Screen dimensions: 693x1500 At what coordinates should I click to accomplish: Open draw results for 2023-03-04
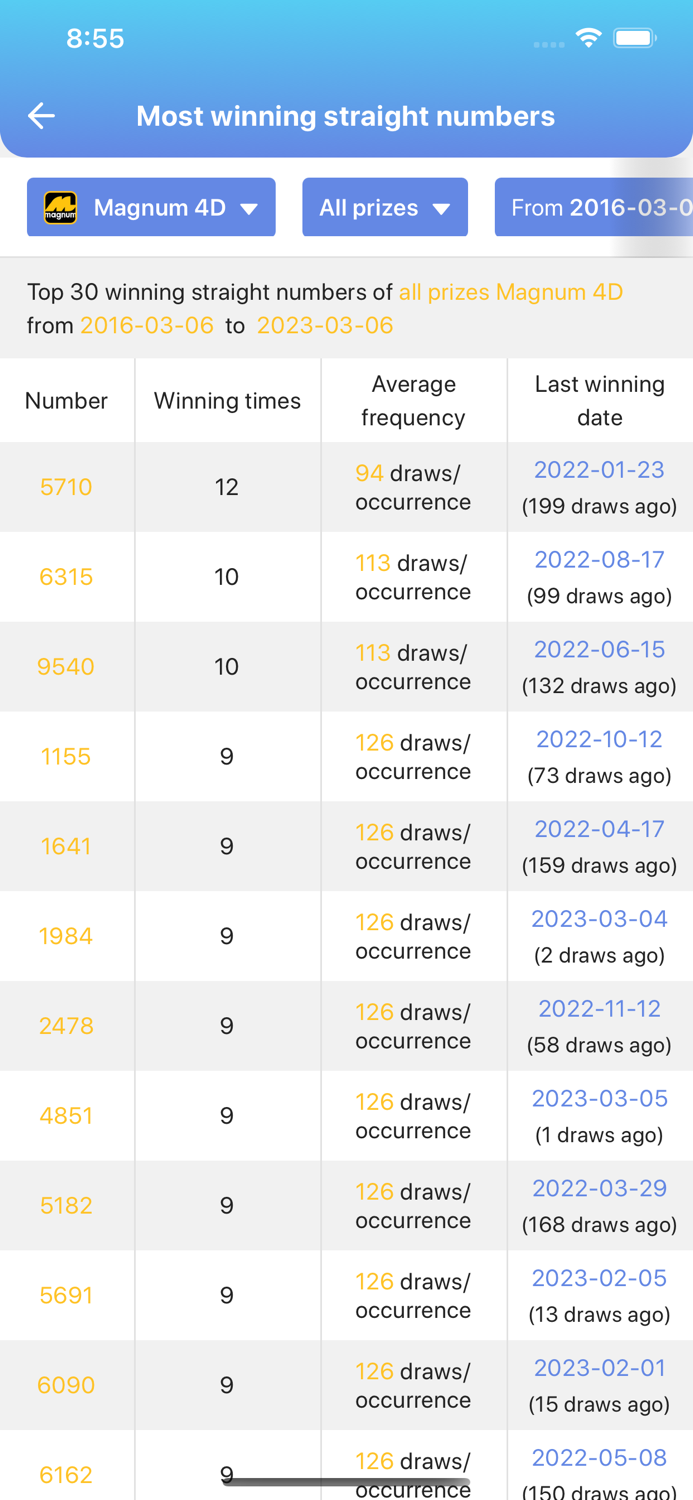[599, 918]
